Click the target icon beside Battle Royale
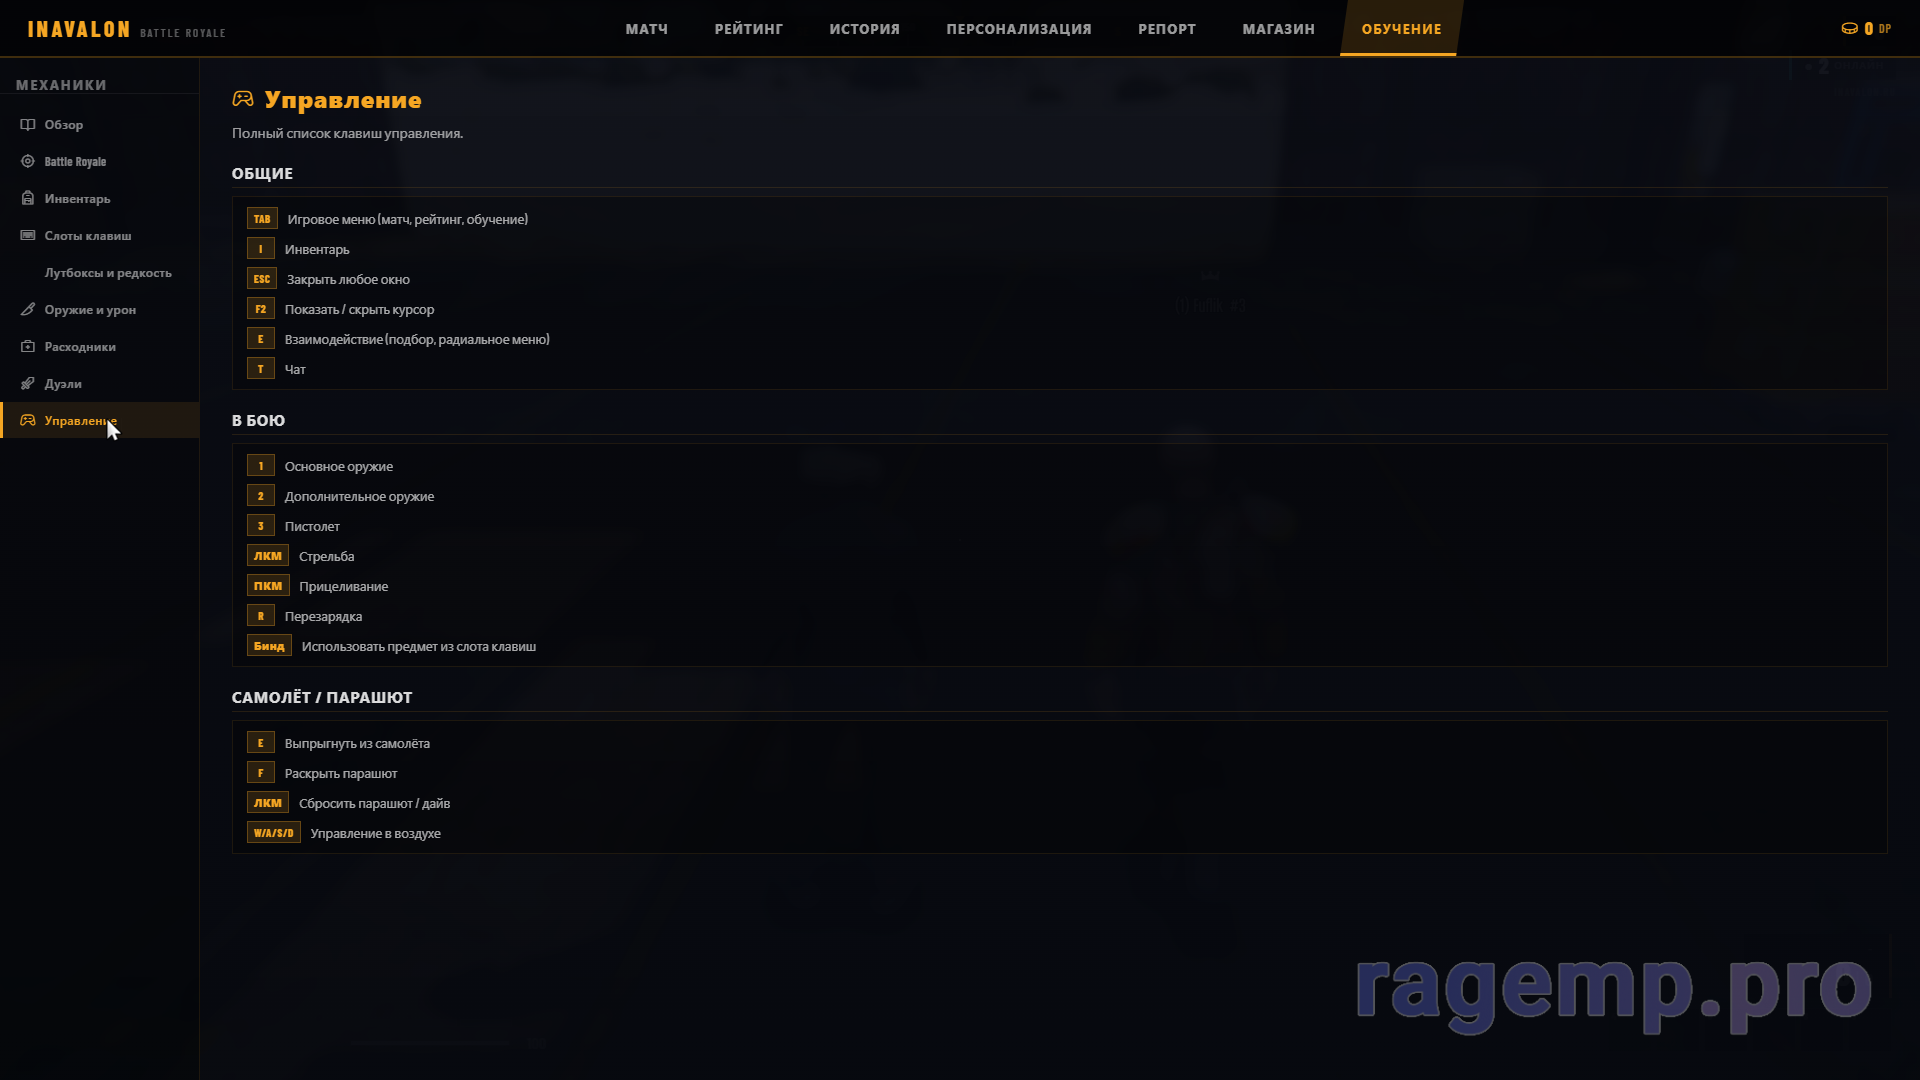Viewport: 1920px width, 1080px height. pyautogui.click(x=28, y=162)
